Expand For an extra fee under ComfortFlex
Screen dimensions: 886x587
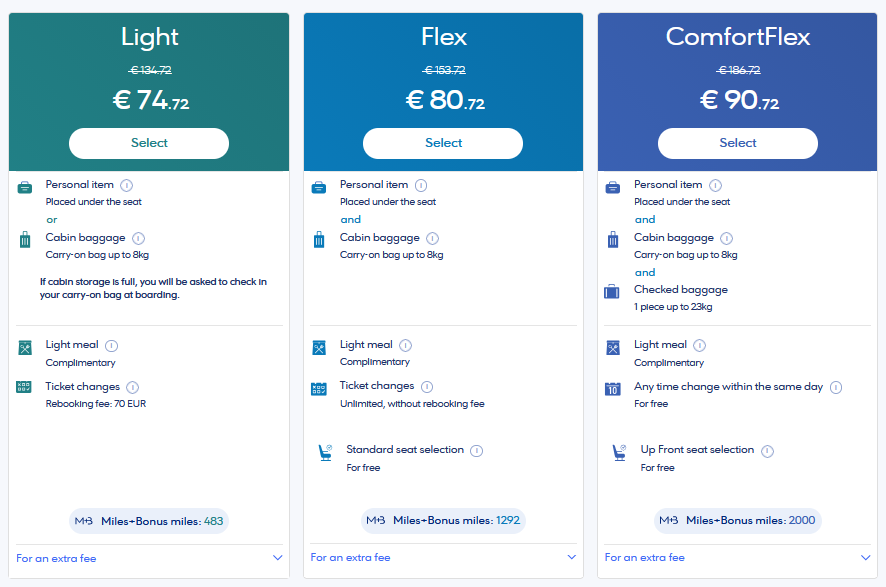coord(737,557)
